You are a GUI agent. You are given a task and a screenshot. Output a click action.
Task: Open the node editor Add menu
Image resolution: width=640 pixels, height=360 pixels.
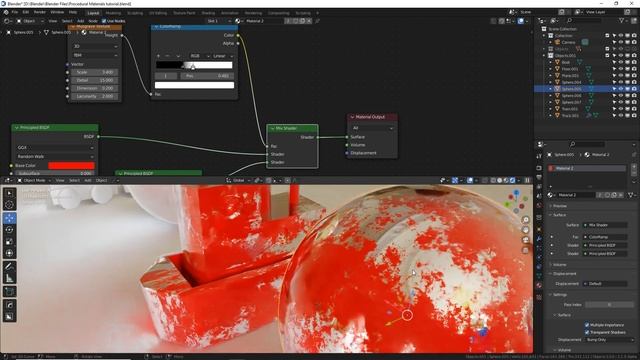80,21
